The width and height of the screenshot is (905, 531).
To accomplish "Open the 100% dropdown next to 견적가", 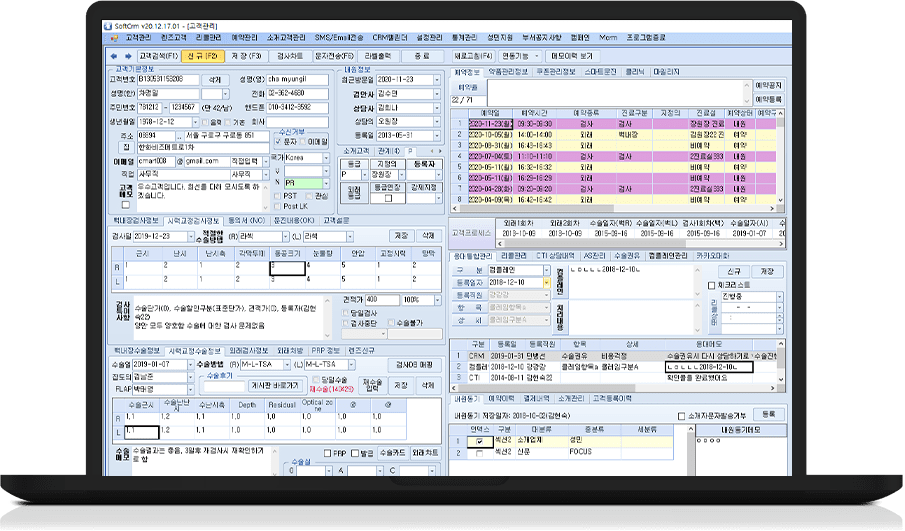I will (x=437, y=300).
